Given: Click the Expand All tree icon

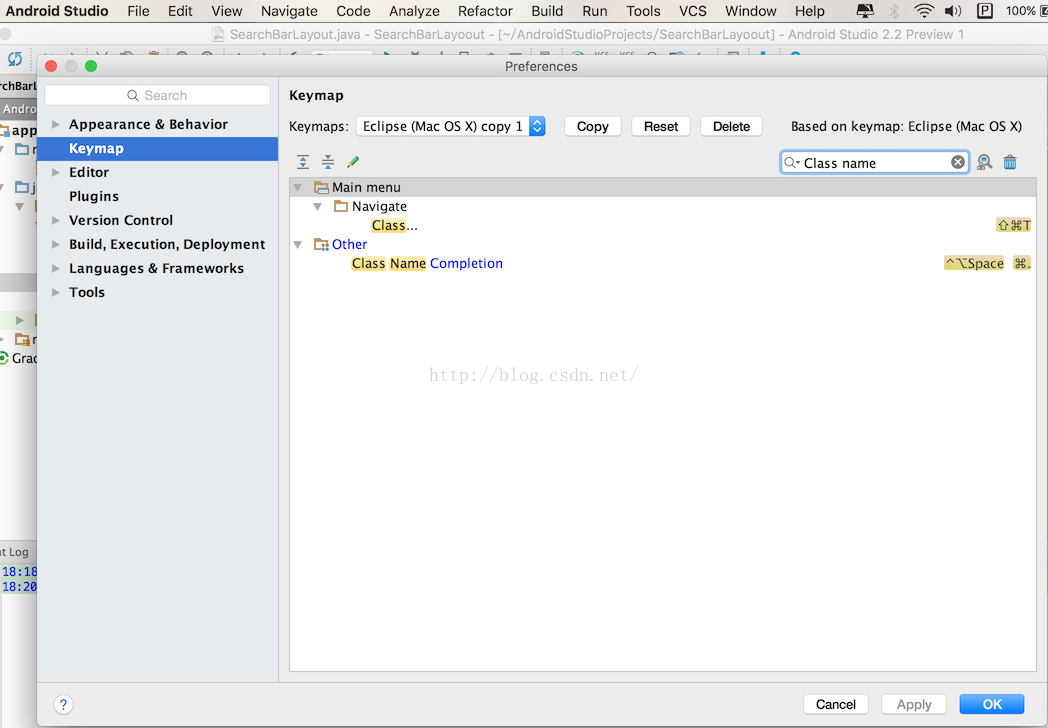Looking at the screenshot, I should [x=303, y=162].
